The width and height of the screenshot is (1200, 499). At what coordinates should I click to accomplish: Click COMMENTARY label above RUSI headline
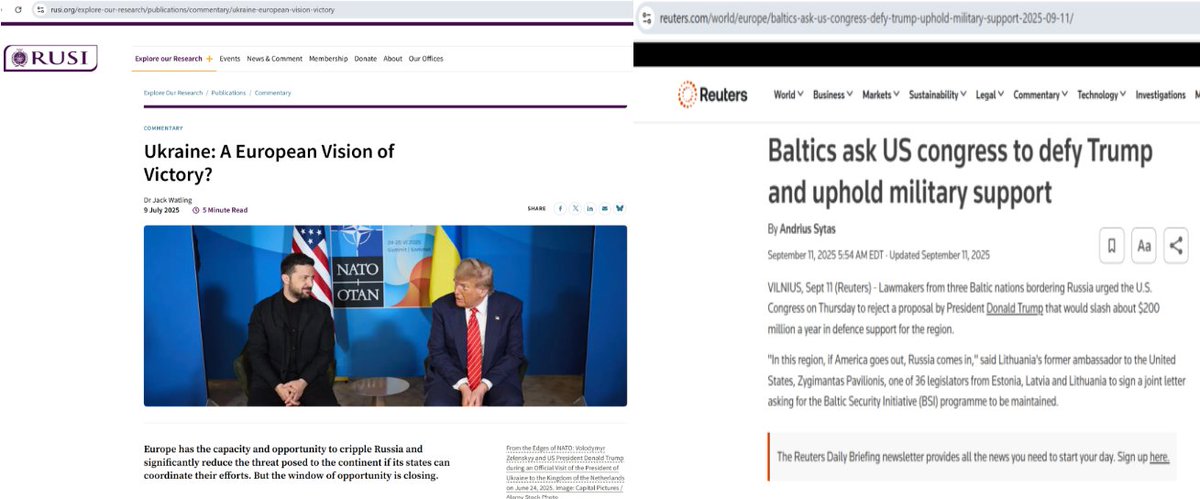[164, 128]
